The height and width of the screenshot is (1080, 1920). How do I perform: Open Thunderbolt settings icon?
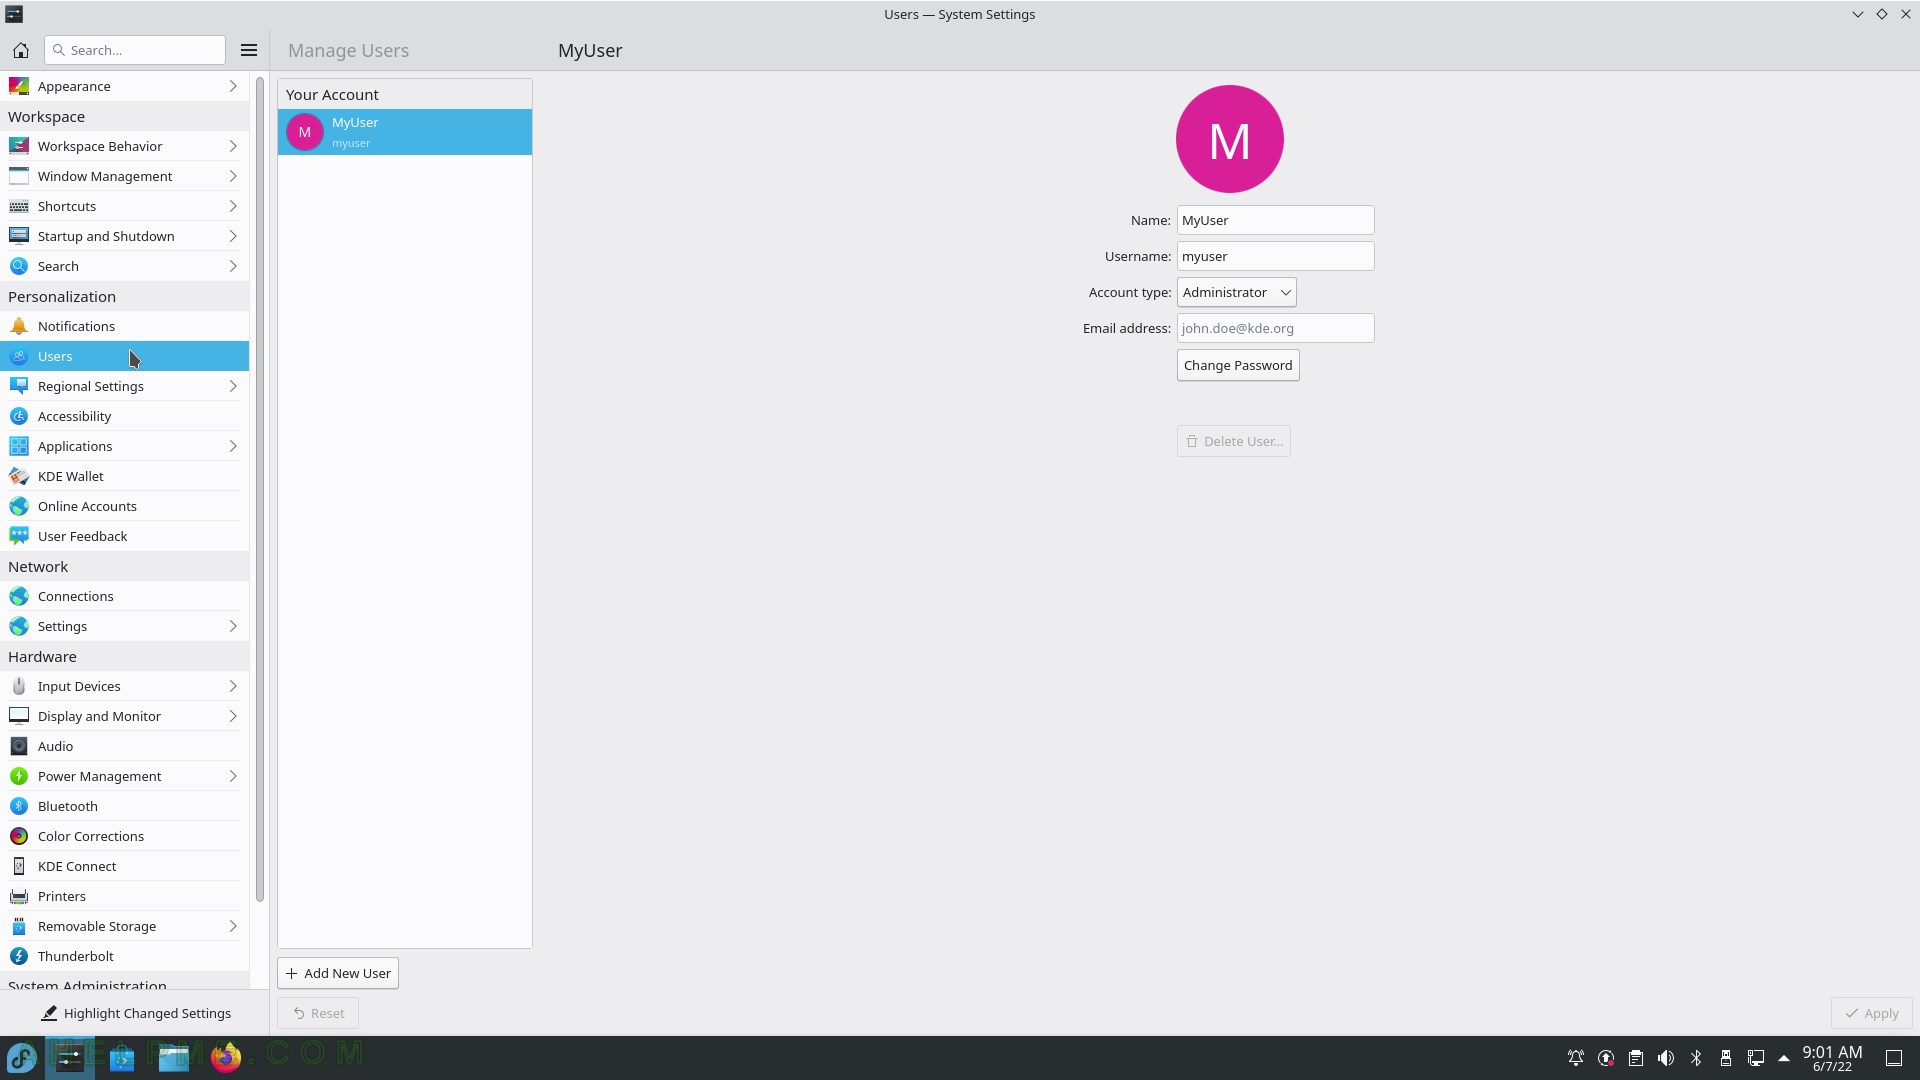[19, 956]
